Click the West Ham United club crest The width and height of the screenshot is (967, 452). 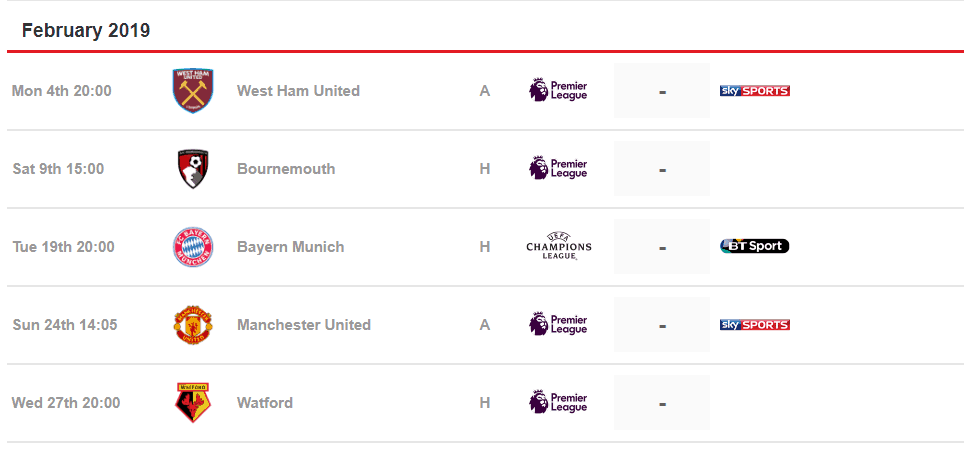click(x=192, y=91)
